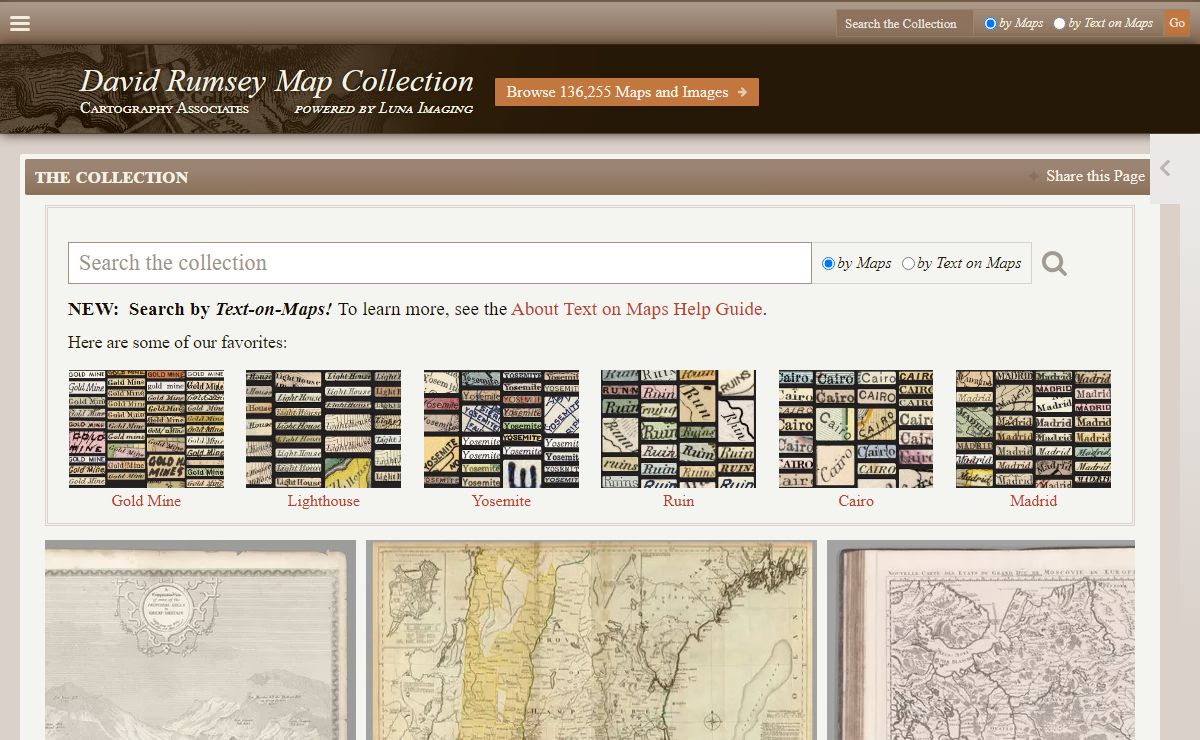Open Moscovie atlas book map image
Viewport: 1200px width, 740px height.
981,640
